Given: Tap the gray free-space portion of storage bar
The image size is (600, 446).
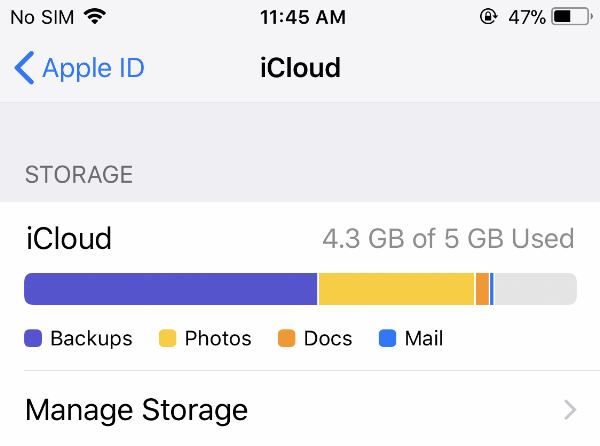Looking at the screenshot, I should click(535, 289).
